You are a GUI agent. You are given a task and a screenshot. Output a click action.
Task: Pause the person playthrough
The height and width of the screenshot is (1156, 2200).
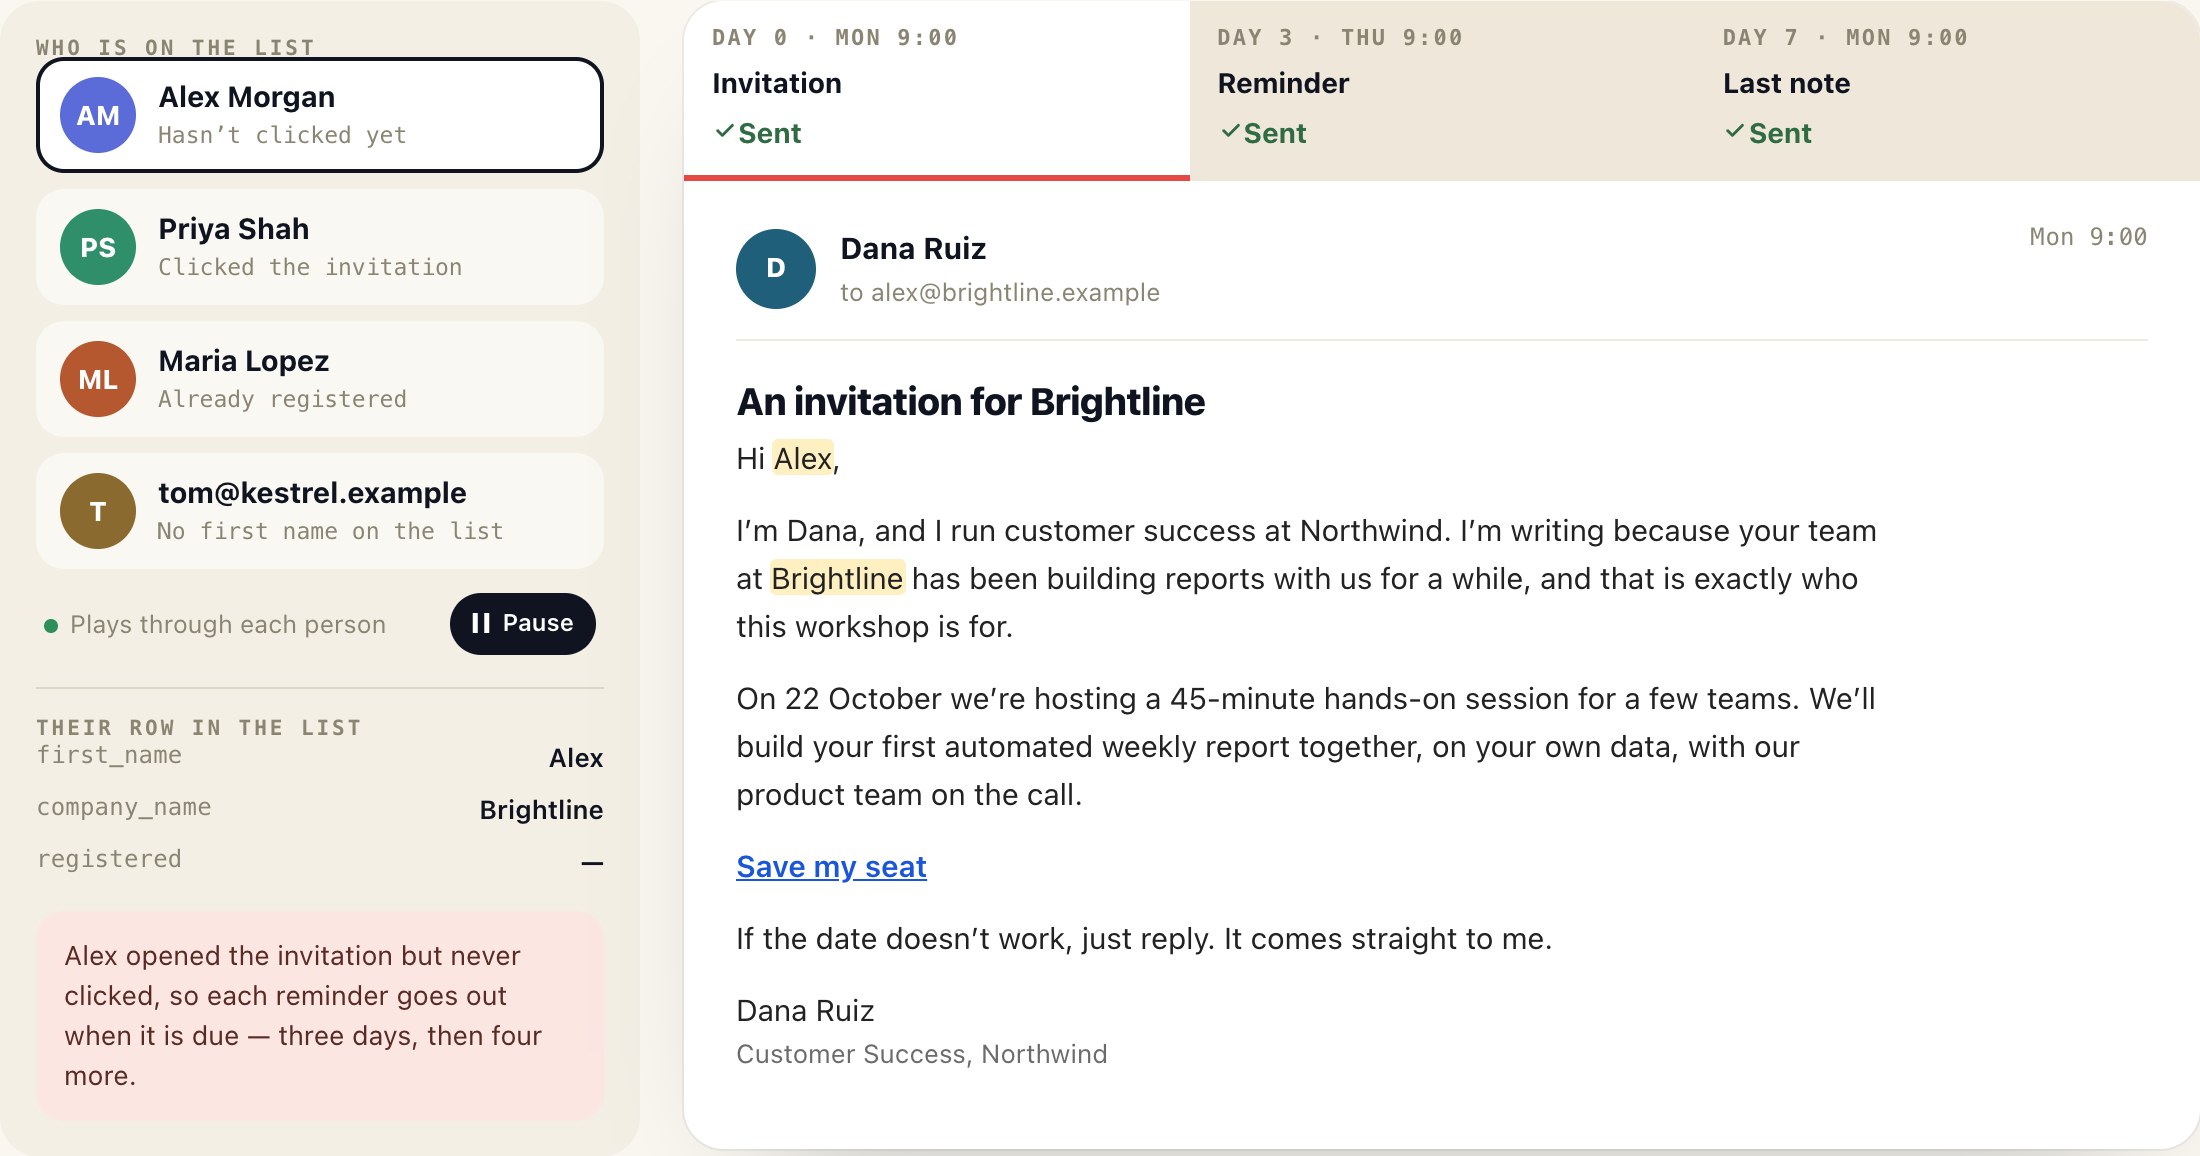523,624
